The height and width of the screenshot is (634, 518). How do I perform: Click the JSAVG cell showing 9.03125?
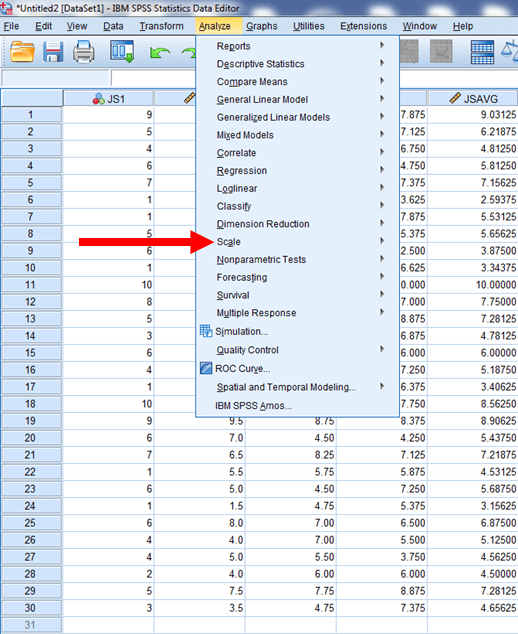pyautogui.click(x=473, y=115)
